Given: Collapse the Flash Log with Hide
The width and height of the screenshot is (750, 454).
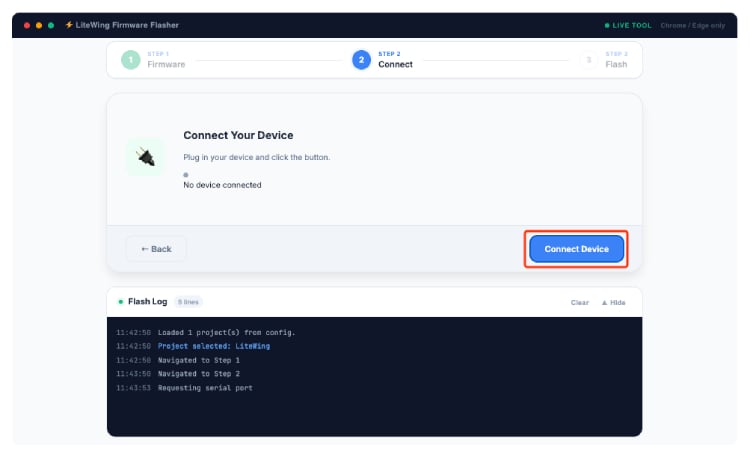Looking at the screenshot, I should [613, 302].
